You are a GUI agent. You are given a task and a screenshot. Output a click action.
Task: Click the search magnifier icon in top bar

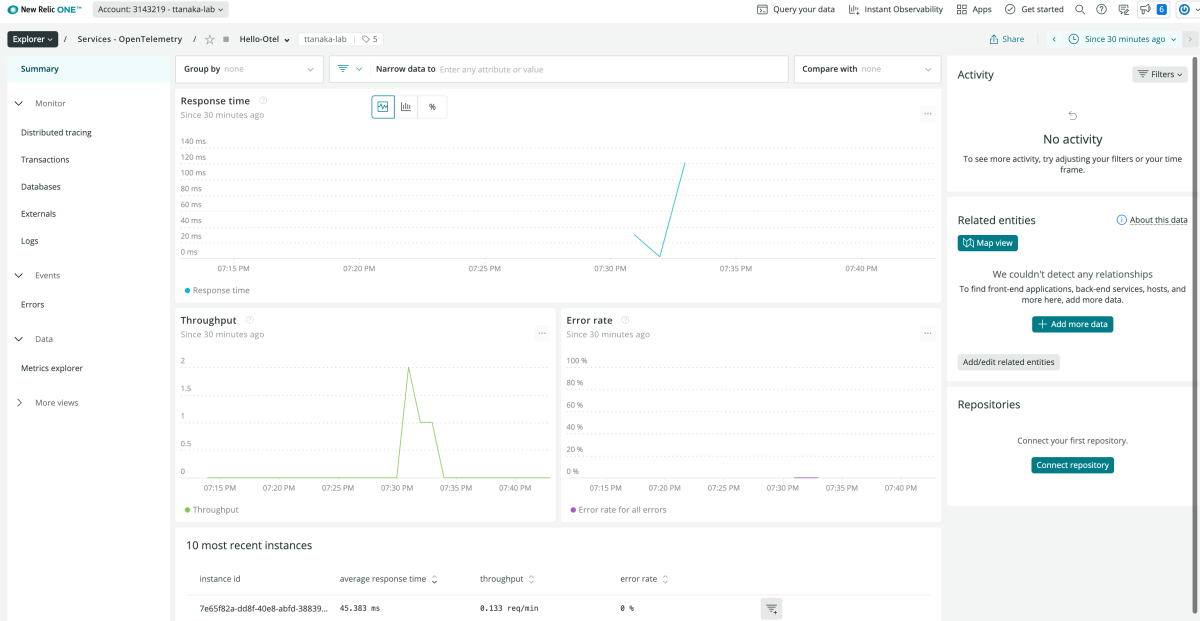pyautogui.click(x=1080, y=9)
